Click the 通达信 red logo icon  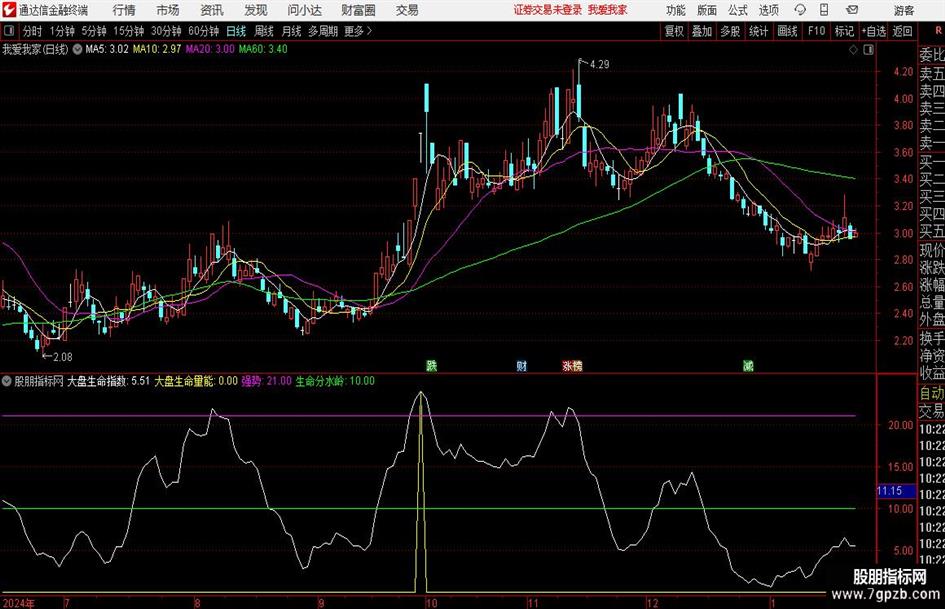pyautogui.click(x=10, y=10)
